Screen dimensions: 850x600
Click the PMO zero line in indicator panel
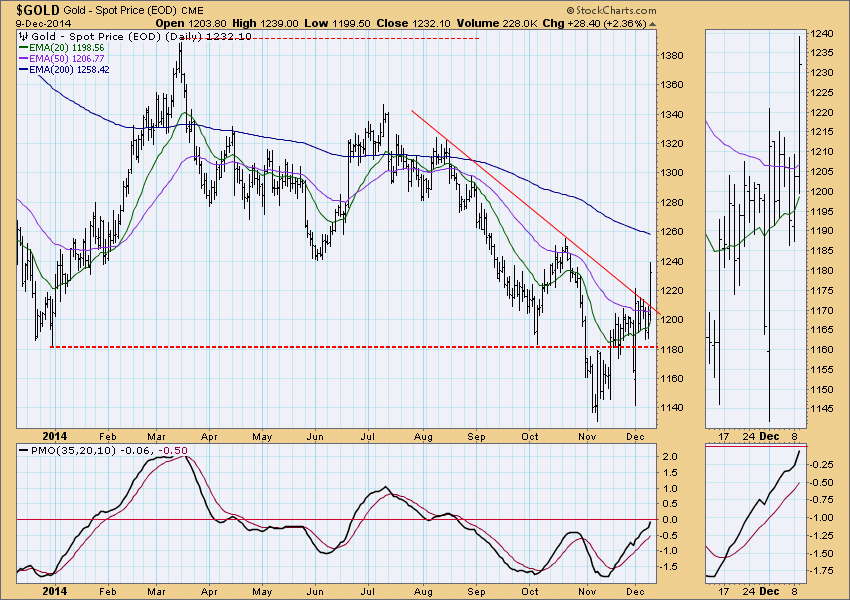coord(300,520)
